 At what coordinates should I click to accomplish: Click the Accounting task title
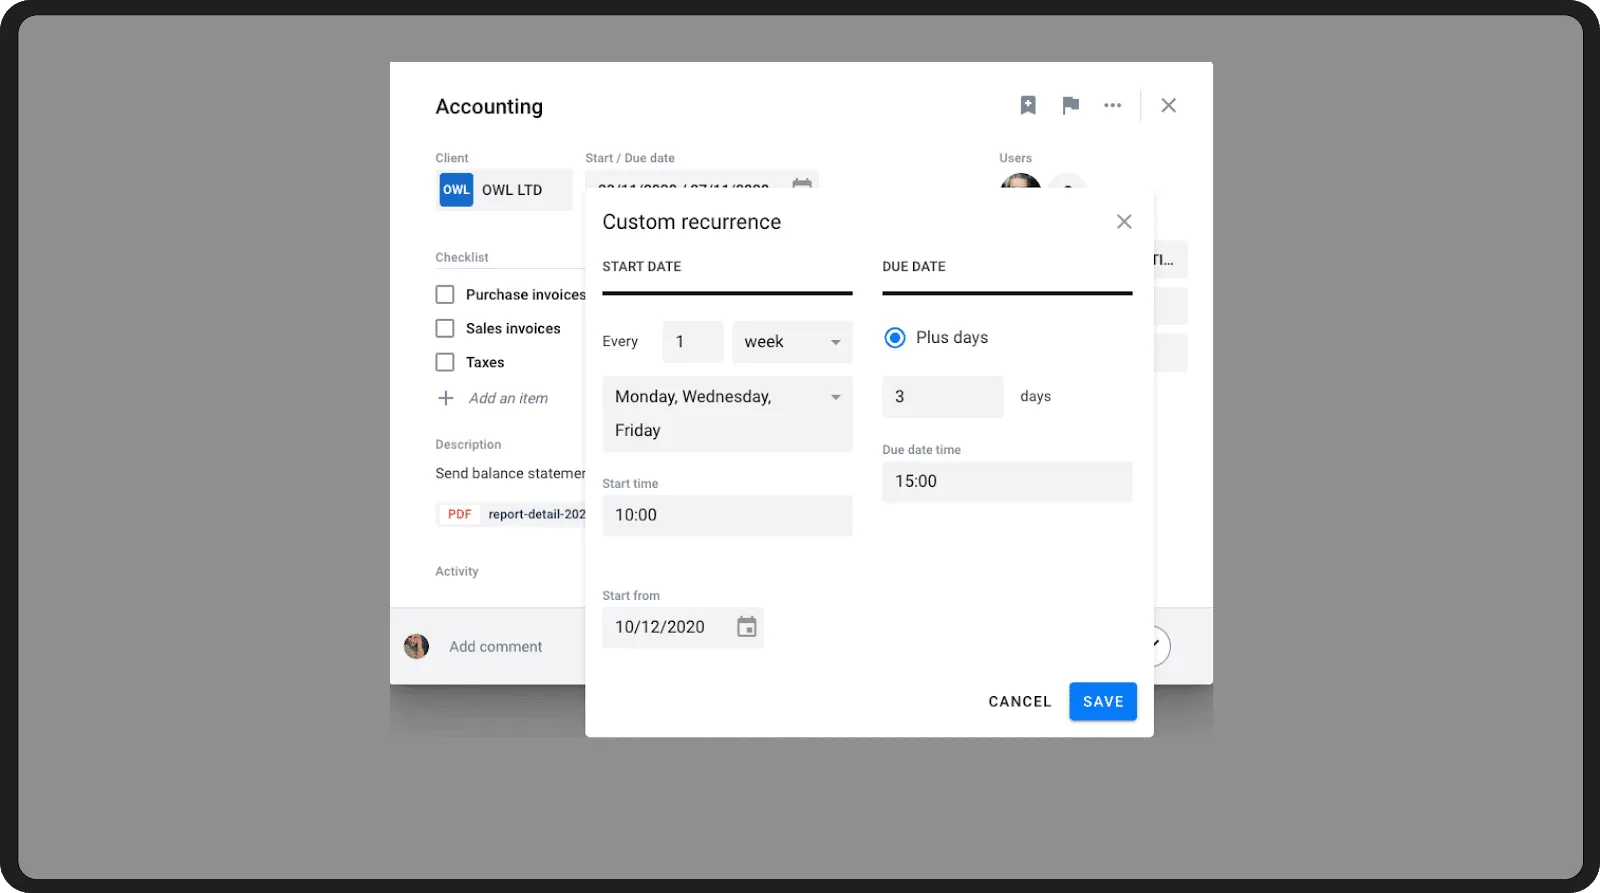point(489,106)
